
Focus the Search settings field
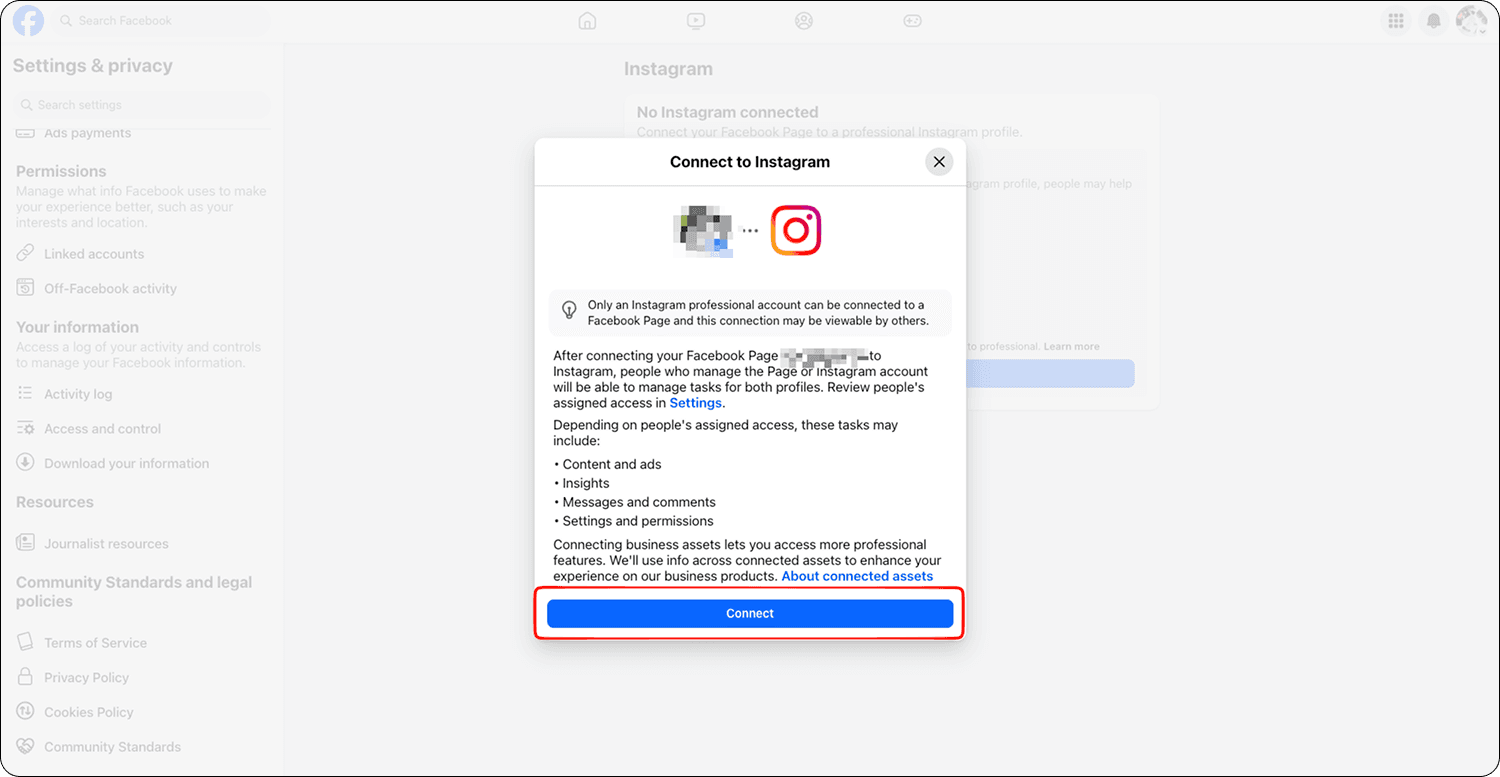pos(142,105)
